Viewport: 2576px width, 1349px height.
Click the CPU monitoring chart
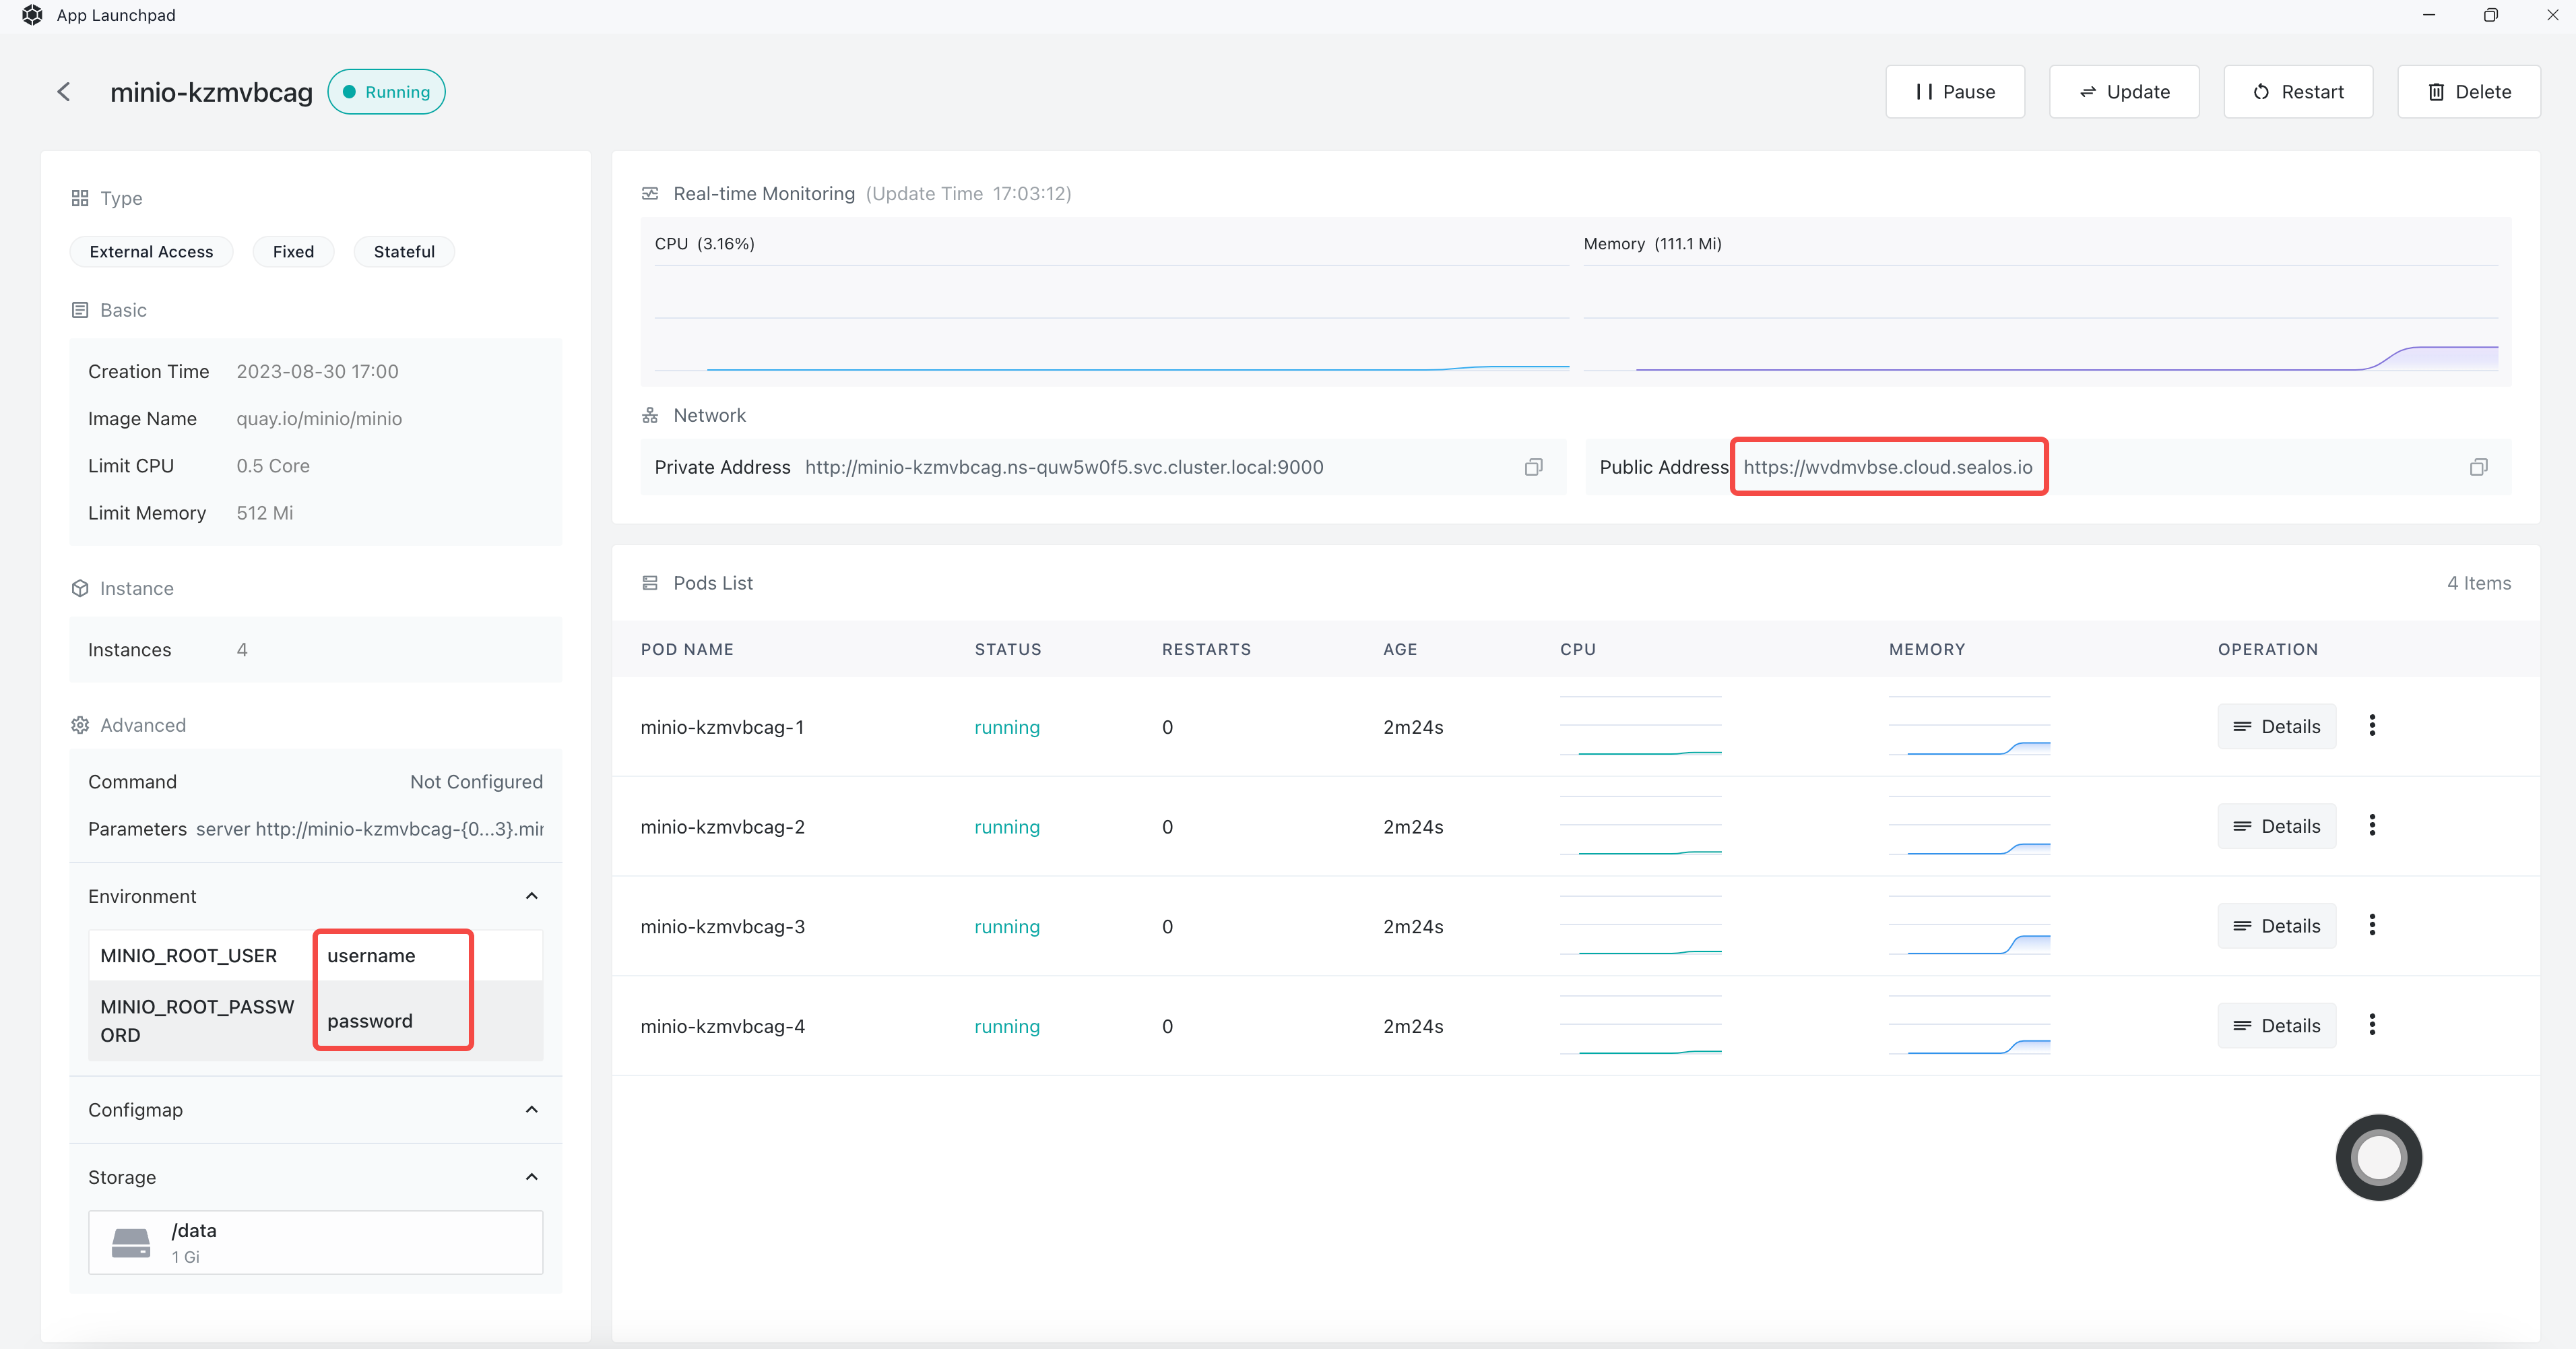(1111, 318)
